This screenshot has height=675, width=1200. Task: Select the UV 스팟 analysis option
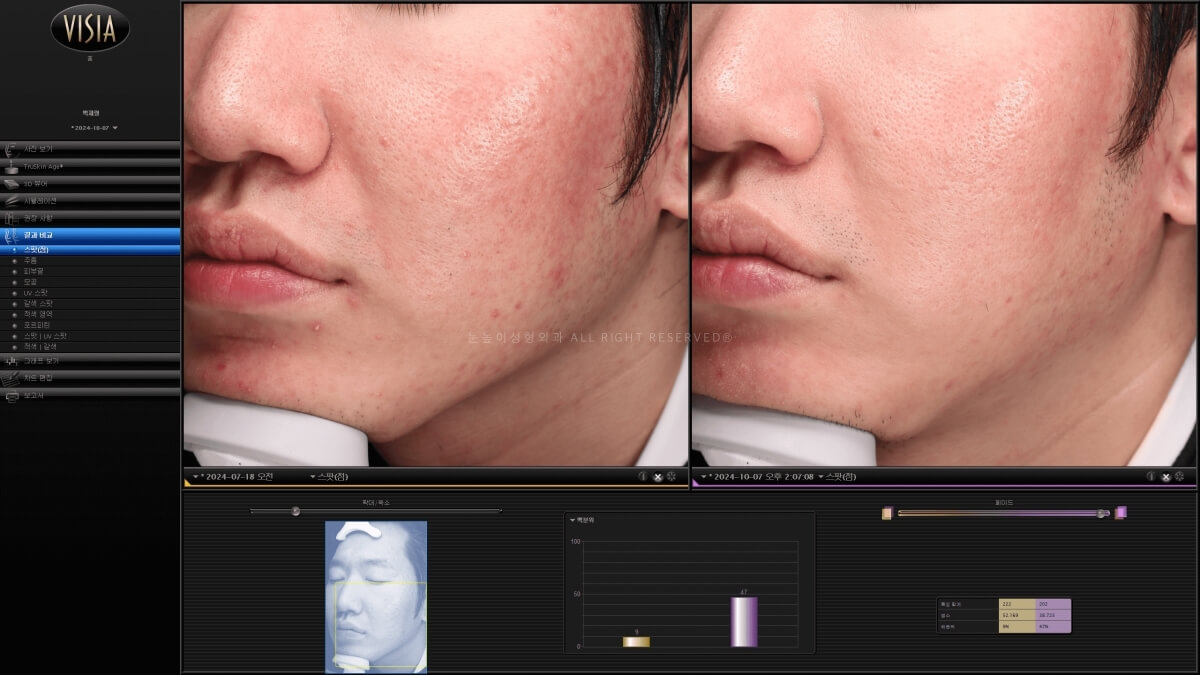point(90,292)
